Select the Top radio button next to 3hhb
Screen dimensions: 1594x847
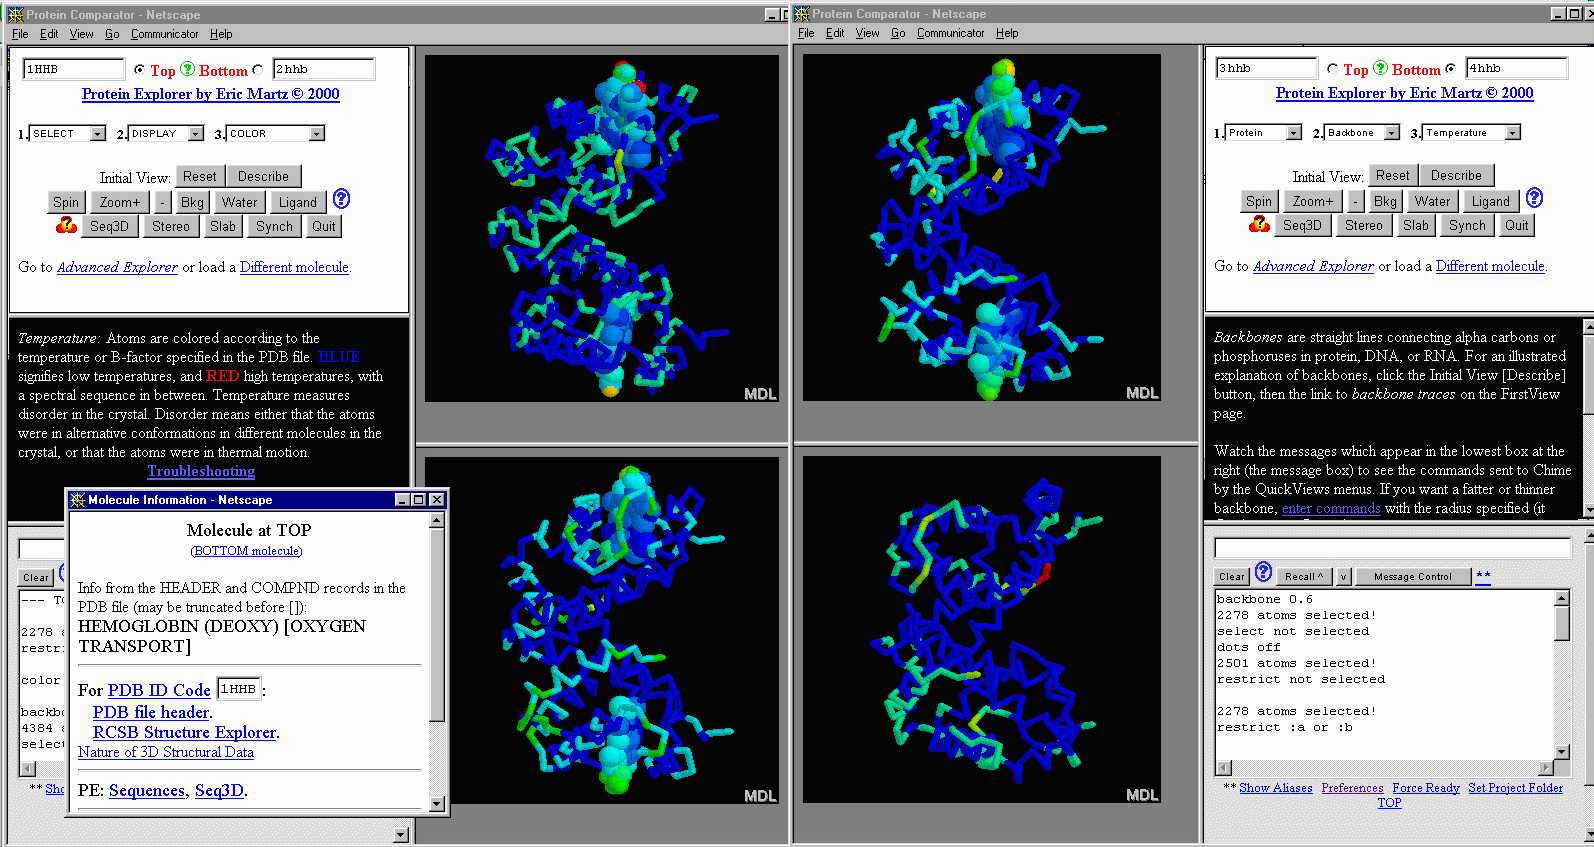click(x=1332, y=69)
